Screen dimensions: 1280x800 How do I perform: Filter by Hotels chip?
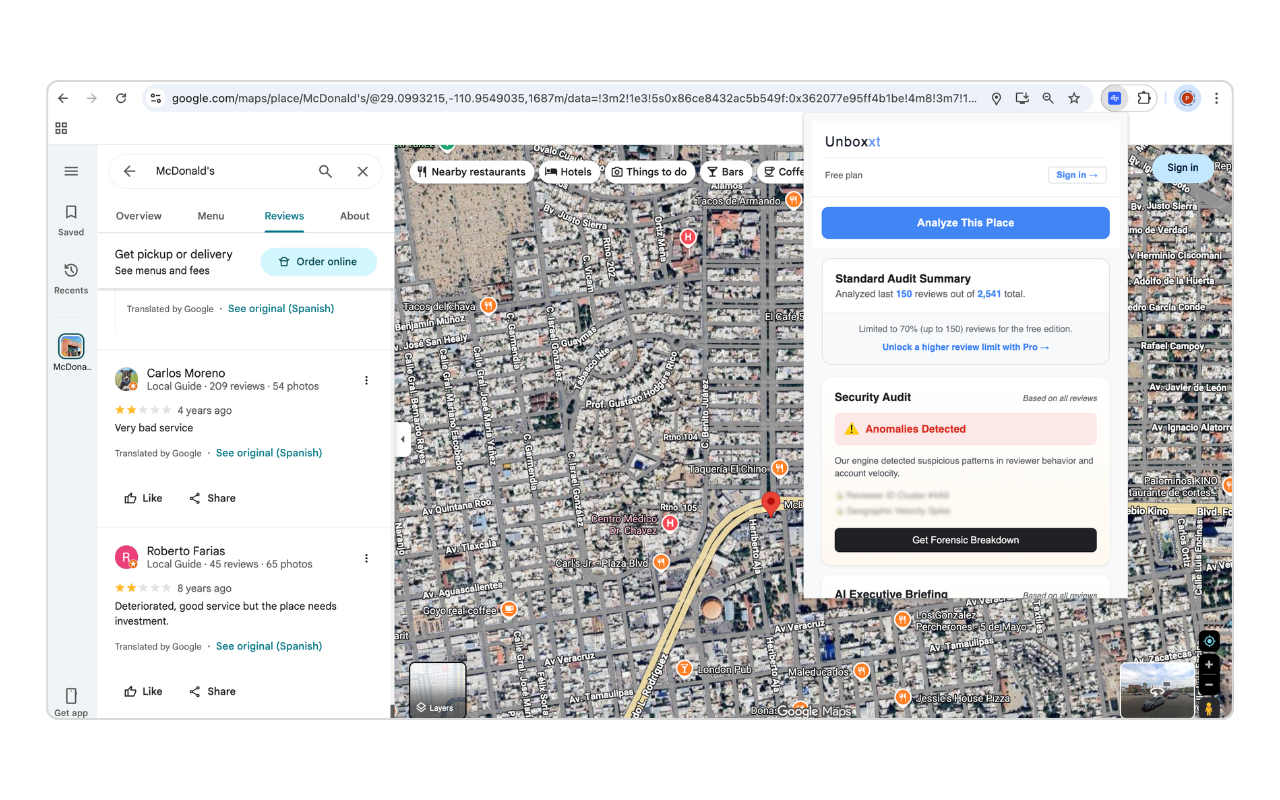(568, 172)
